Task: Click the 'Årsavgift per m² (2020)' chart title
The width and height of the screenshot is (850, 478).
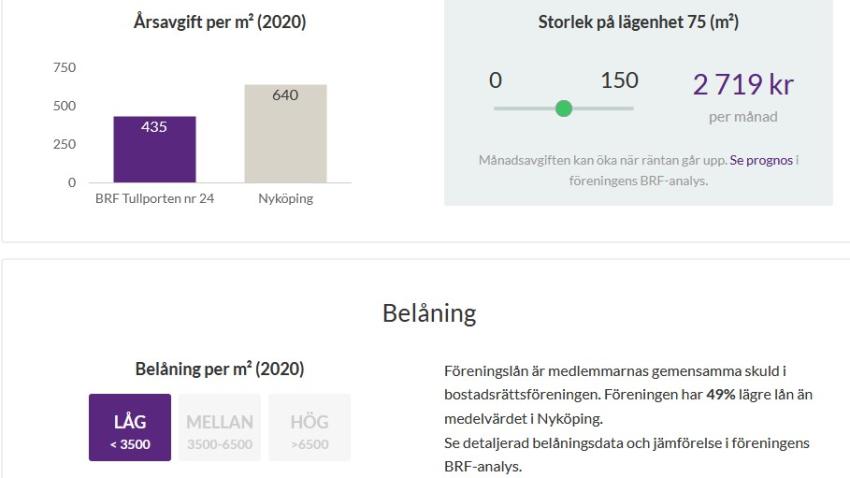Action: tap(220, 22)
